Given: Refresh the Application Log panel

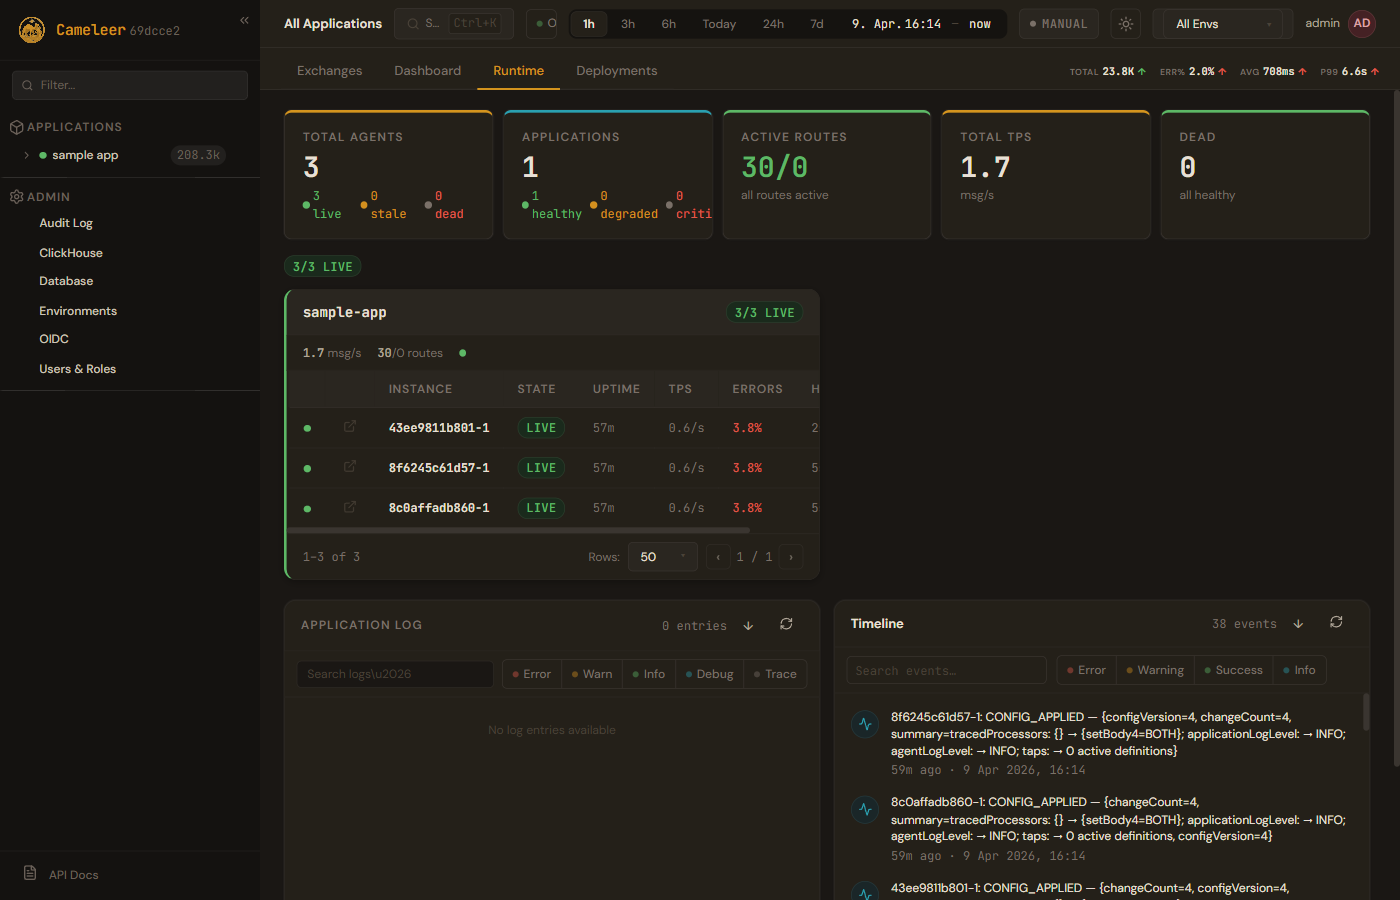Looking at the screenshot, I should (786, 624).
